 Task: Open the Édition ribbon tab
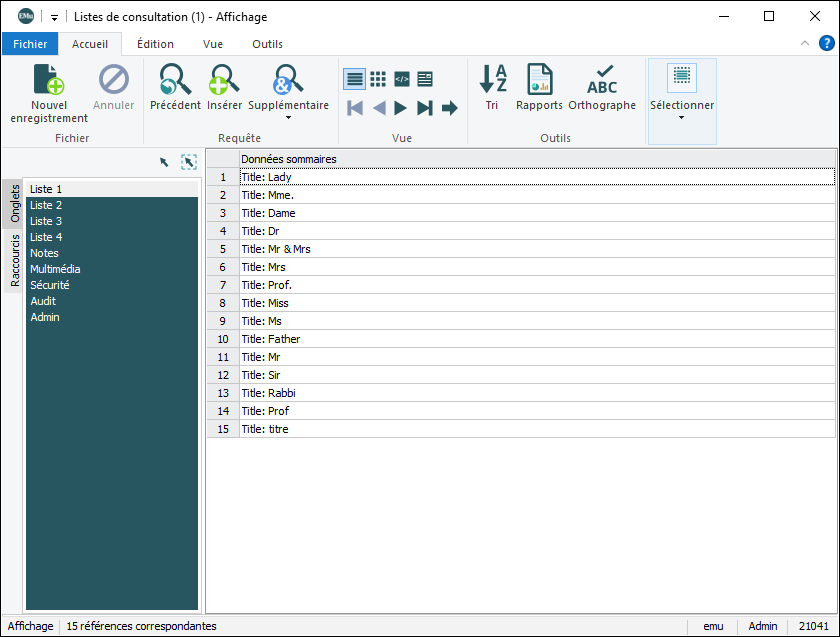[155, 44]
